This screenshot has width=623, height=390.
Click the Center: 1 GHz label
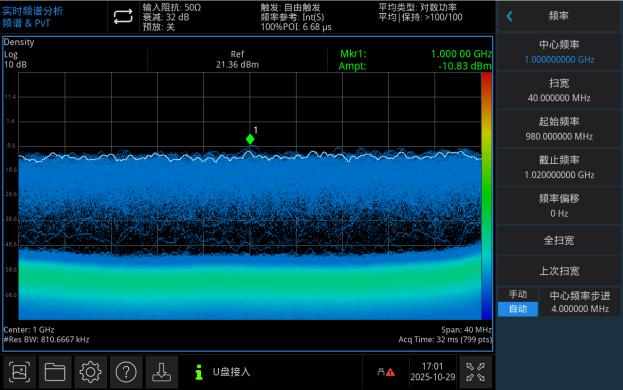(x=29, y=330)
